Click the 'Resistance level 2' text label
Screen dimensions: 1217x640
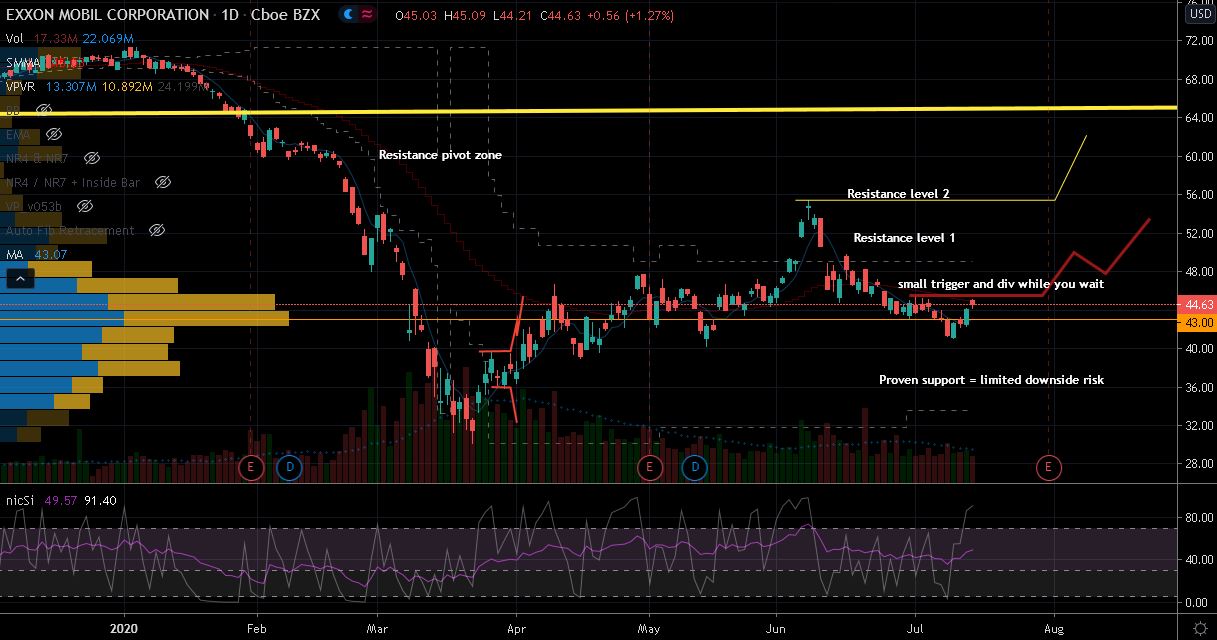tap(898, 194)
